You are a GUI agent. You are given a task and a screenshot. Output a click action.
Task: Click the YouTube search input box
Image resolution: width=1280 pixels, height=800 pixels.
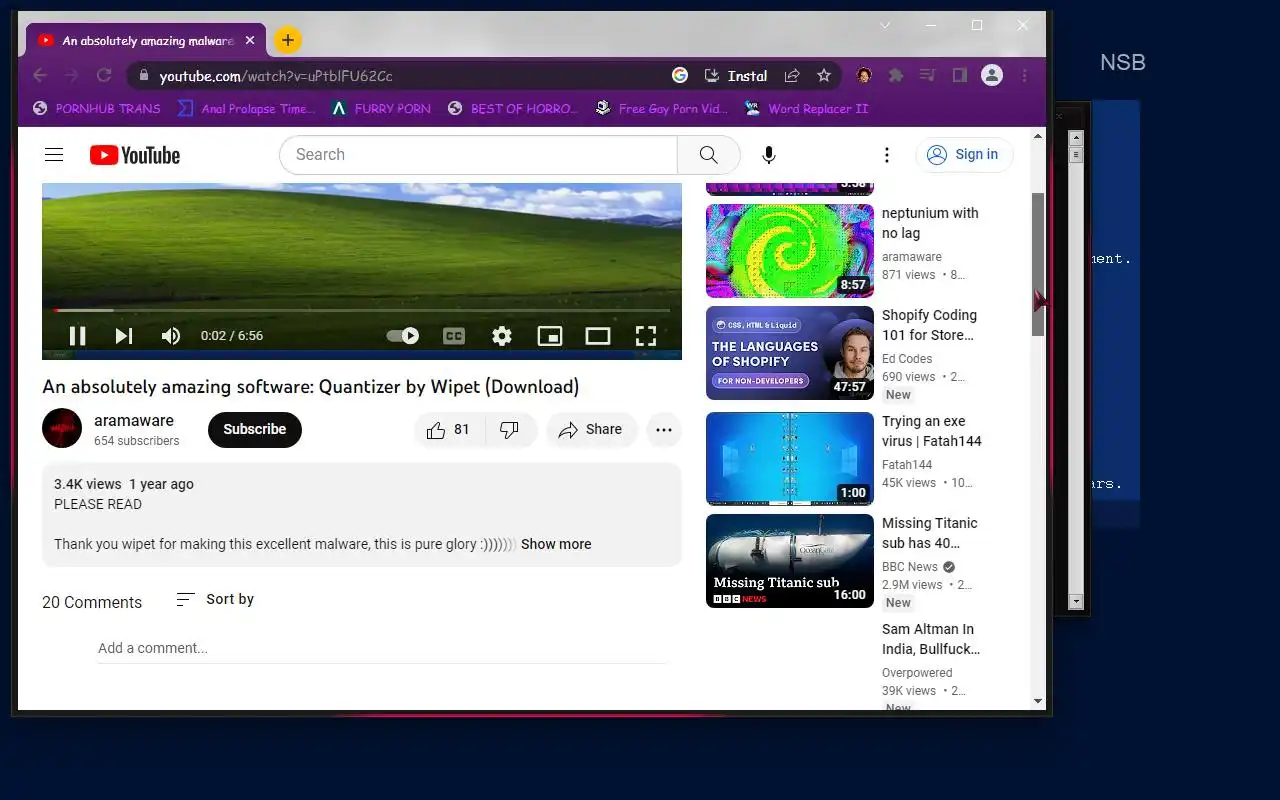click(478, 155)
